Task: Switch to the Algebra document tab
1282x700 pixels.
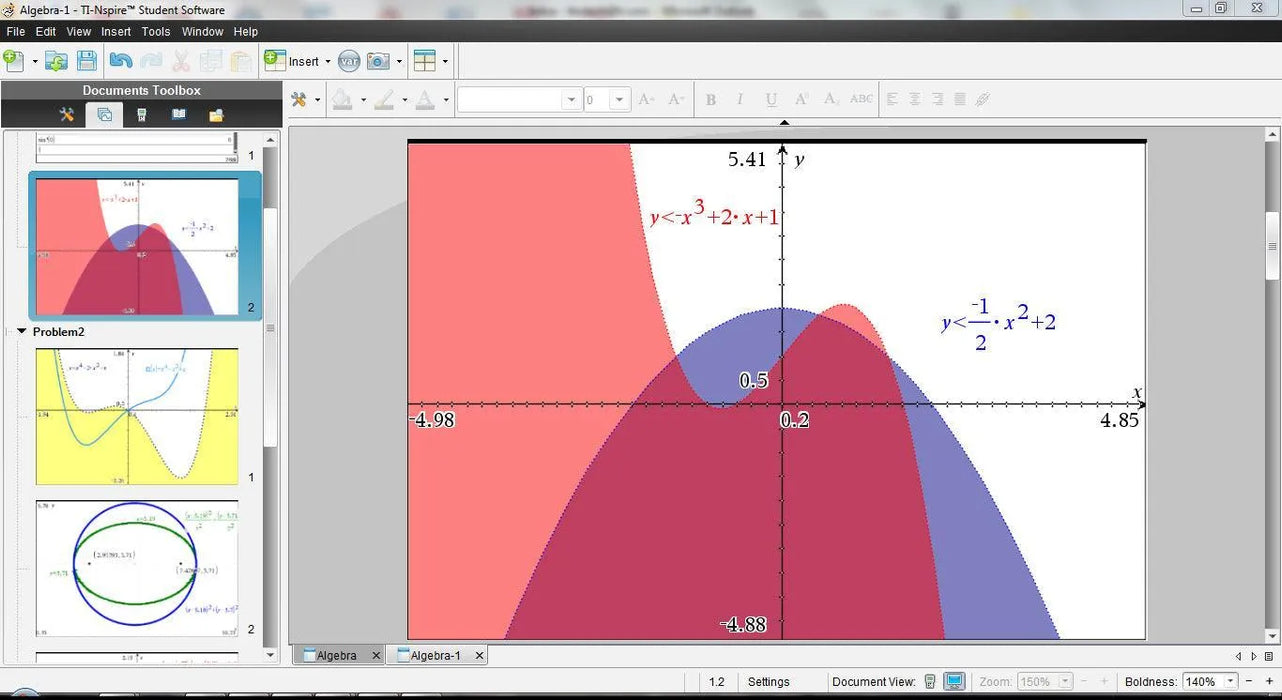Action: tap(336, 656)
